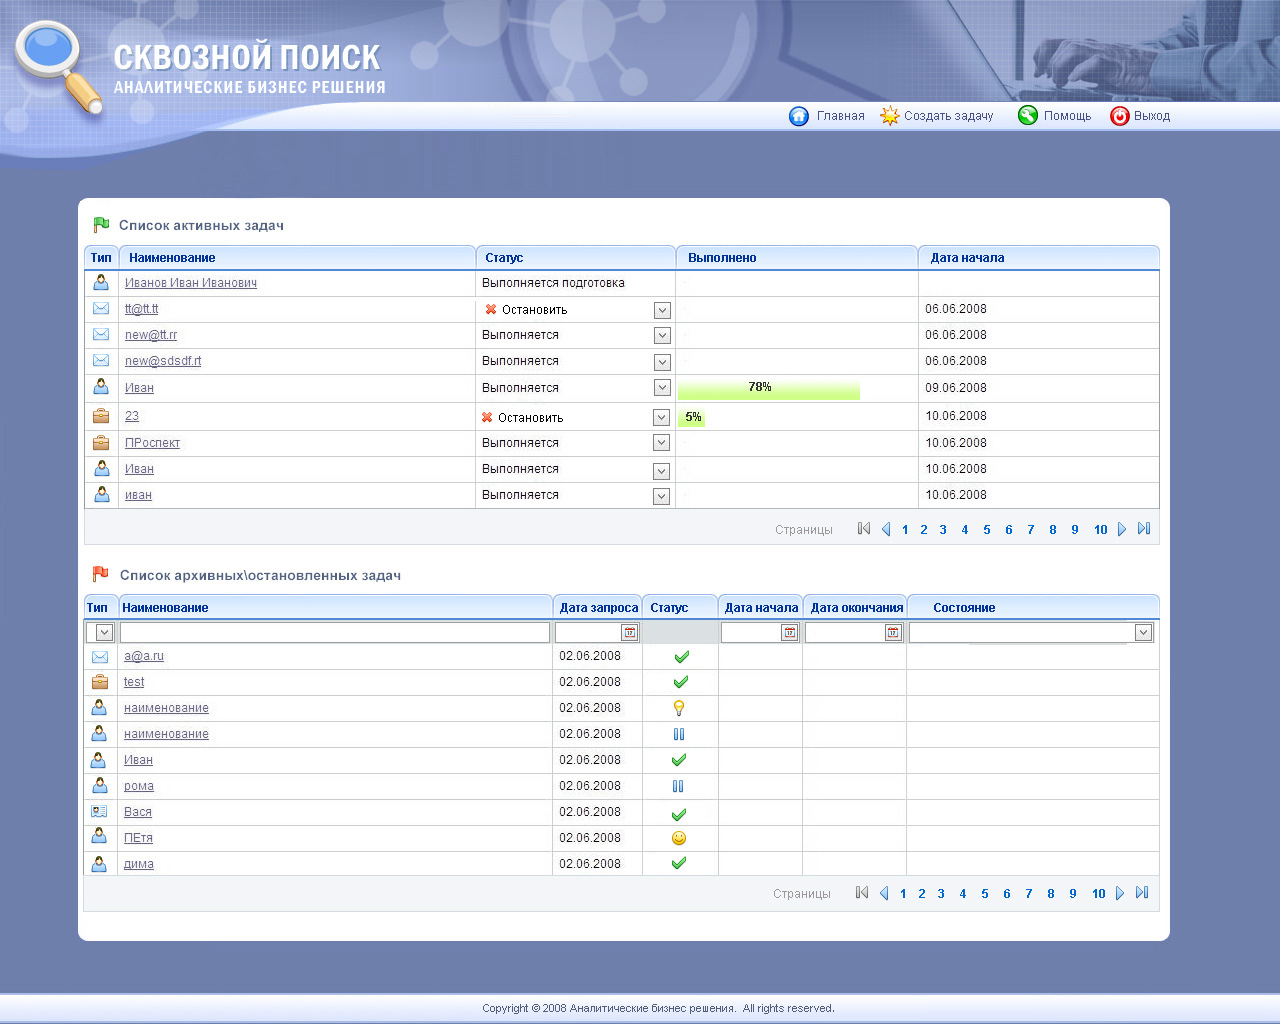This screenshot has height=1024, width=1280.
Task: Go to next page of archive tasks list
Action: coord(1120,893)
